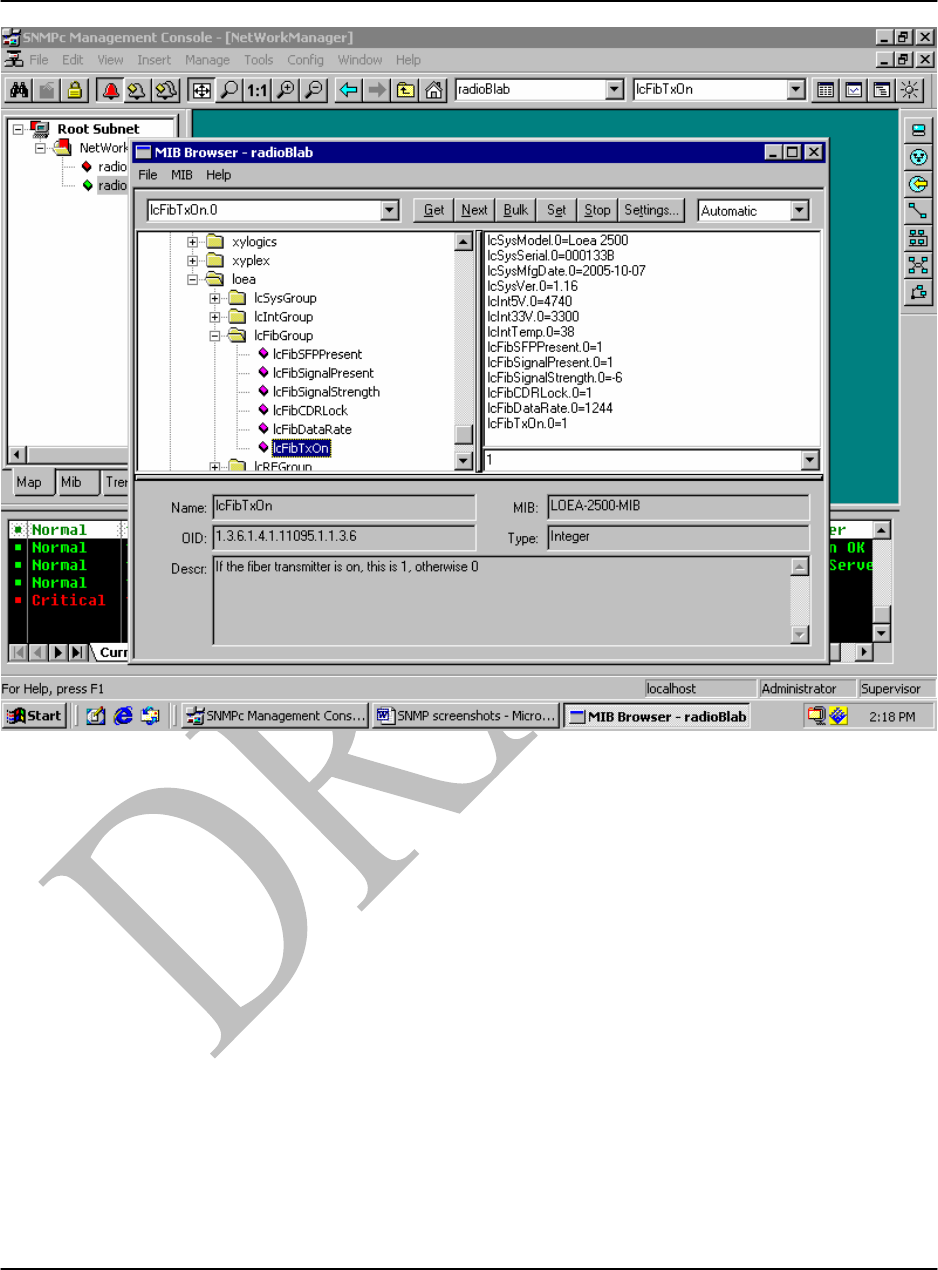Click the cyan back arrow toolbar icon
Viewport: 938px width, 1270px height.
click(x=349, y=90)
